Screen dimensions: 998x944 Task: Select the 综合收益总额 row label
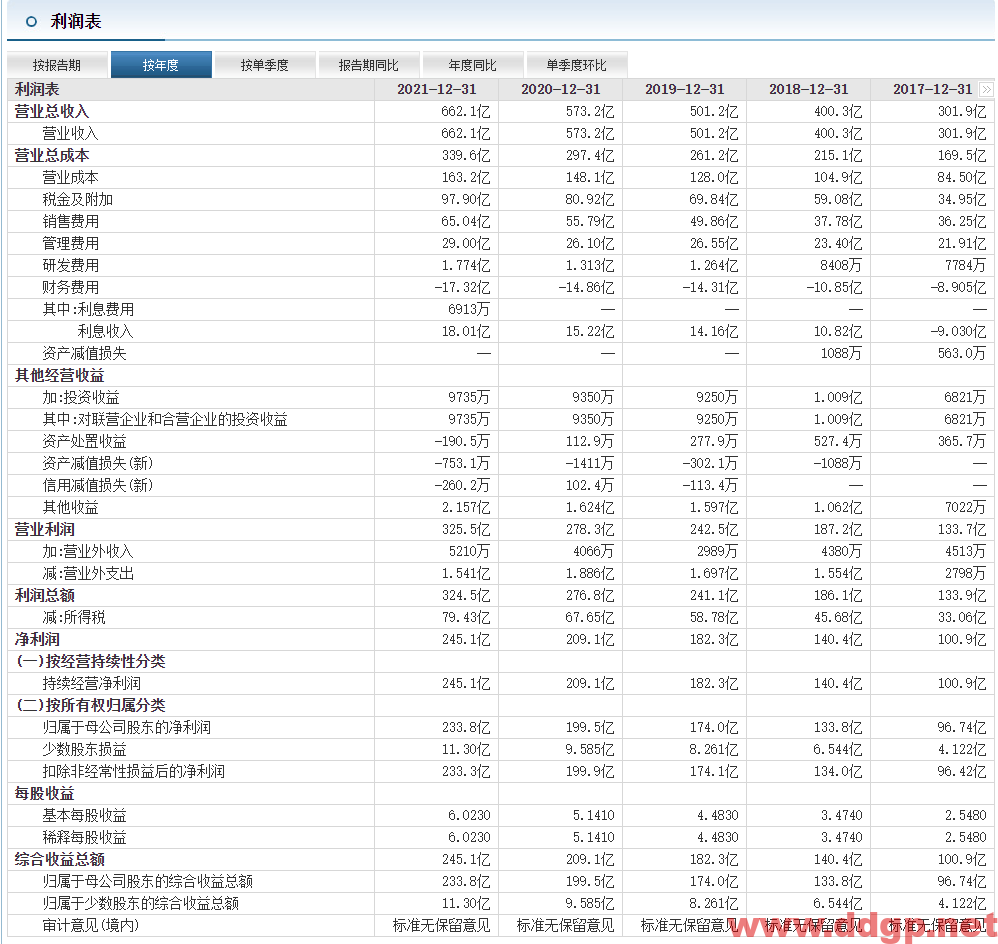coord(59,859)
